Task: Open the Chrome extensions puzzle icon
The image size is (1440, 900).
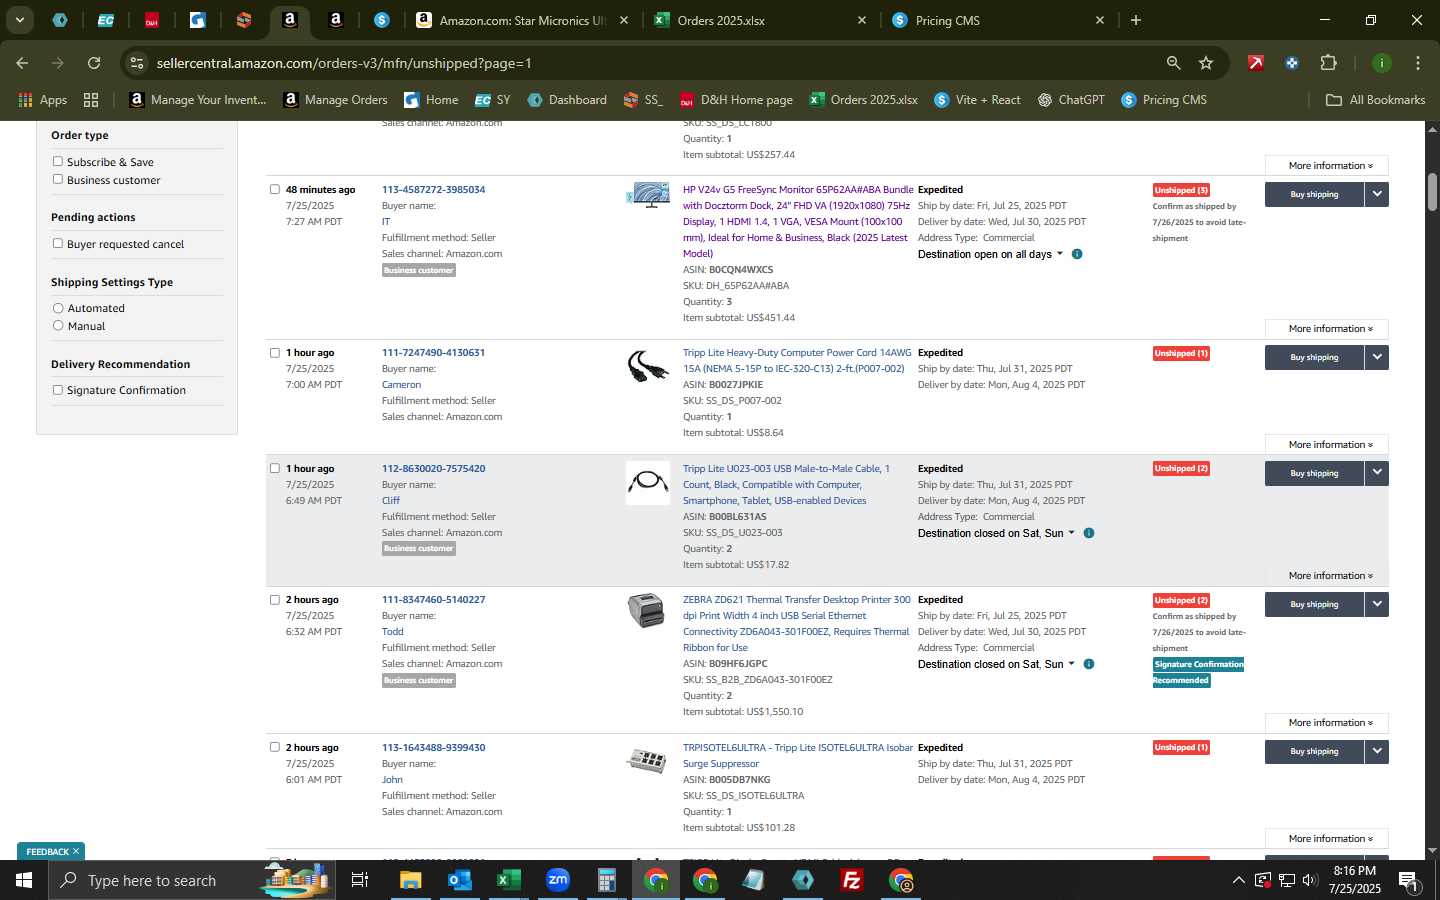Action: (1328, 63)
